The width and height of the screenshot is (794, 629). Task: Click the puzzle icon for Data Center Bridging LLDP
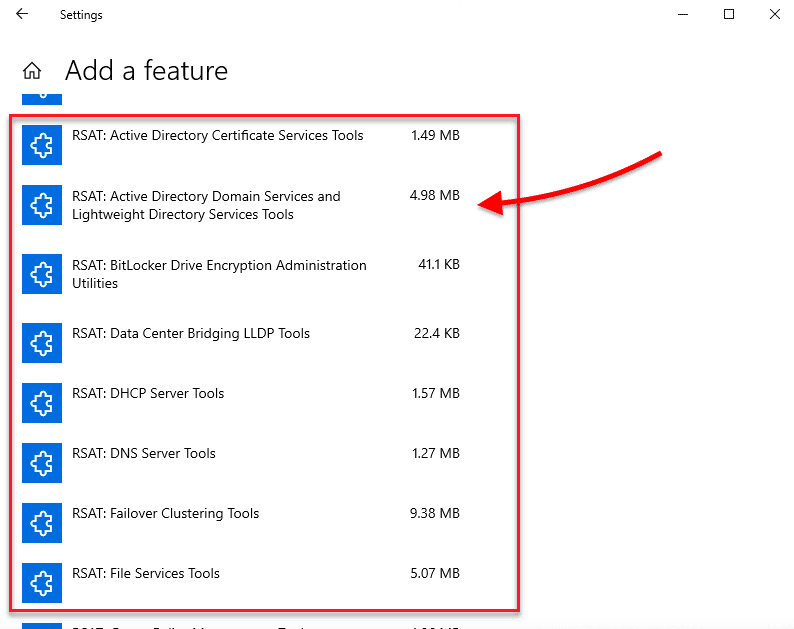point(42,343)
